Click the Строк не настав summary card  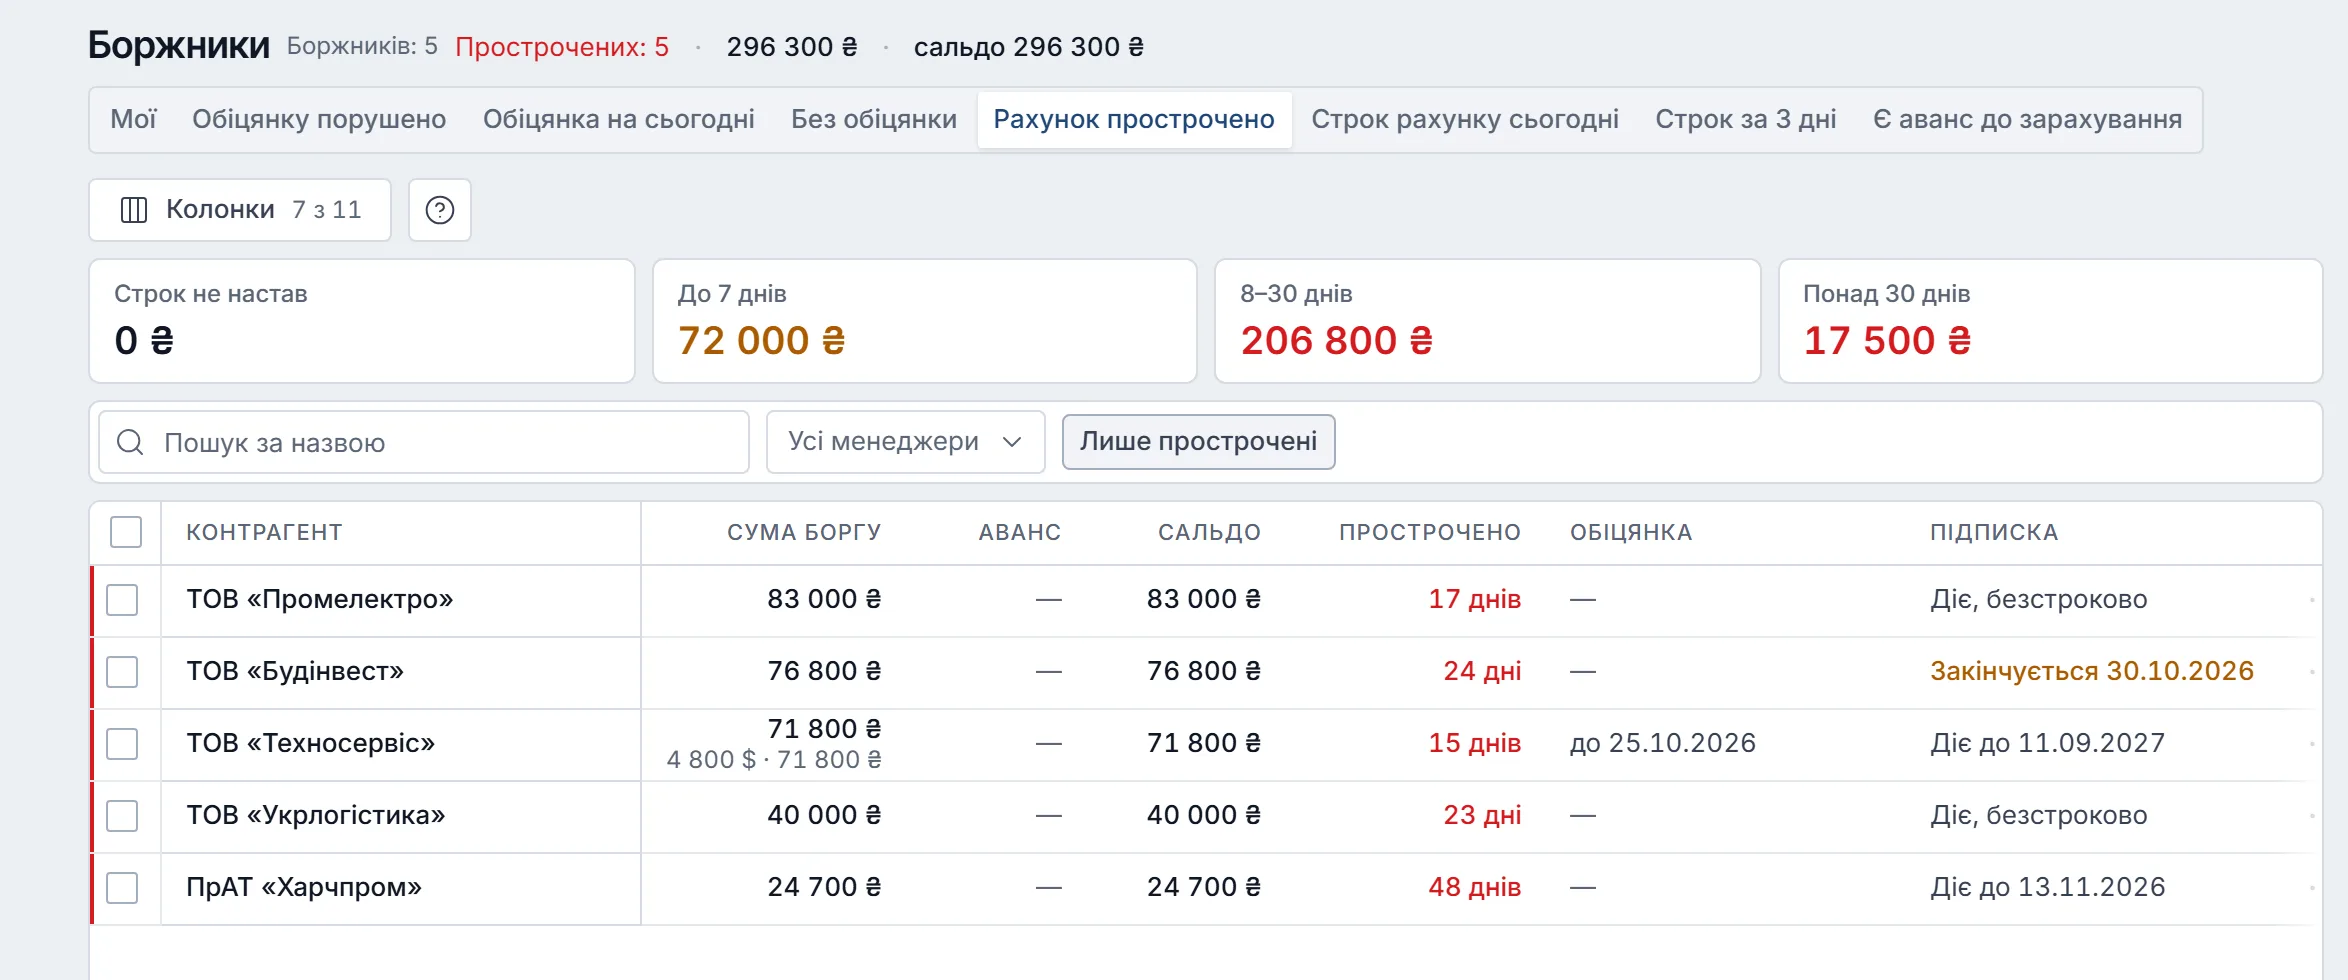tap(362, 321)
